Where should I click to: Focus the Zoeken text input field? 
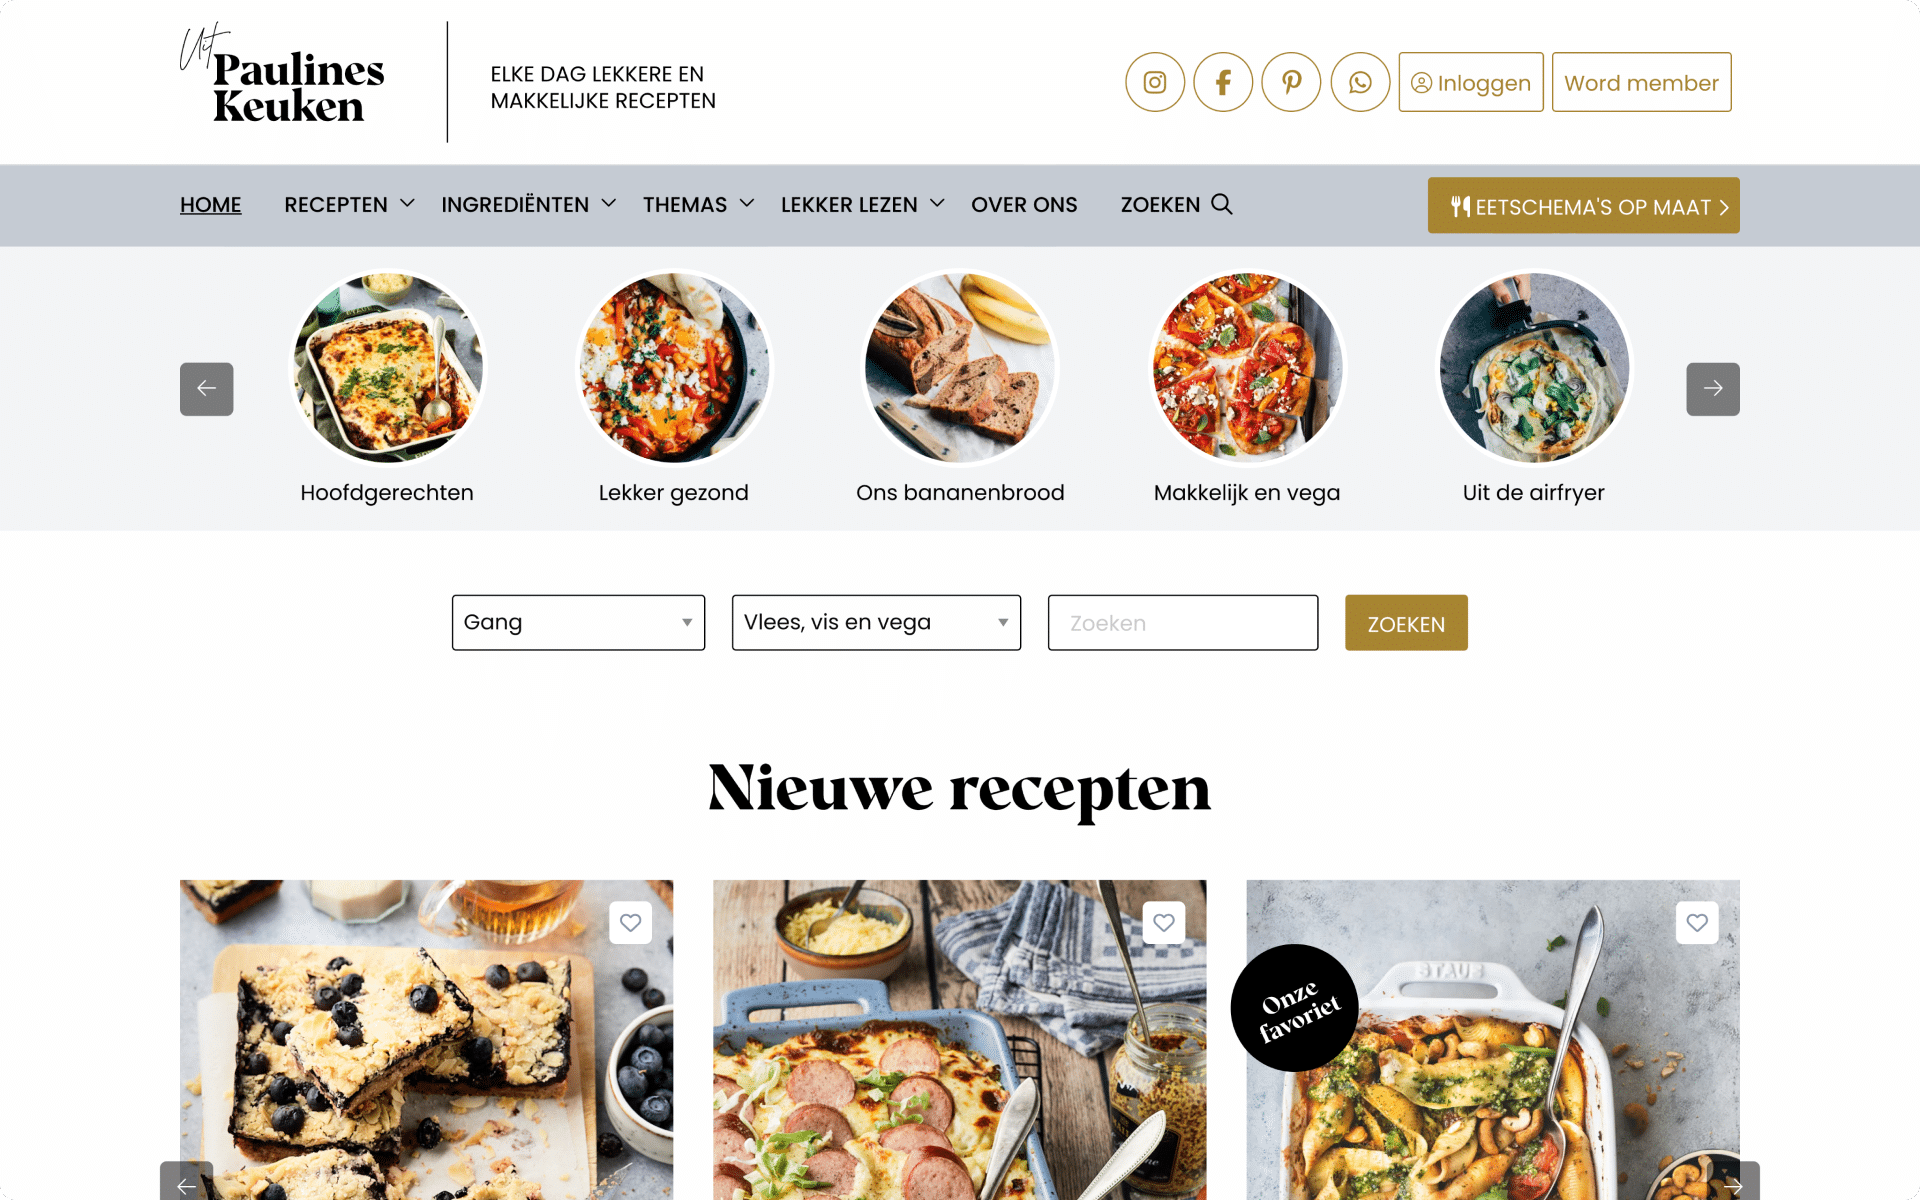click(x=1183, y=623)
